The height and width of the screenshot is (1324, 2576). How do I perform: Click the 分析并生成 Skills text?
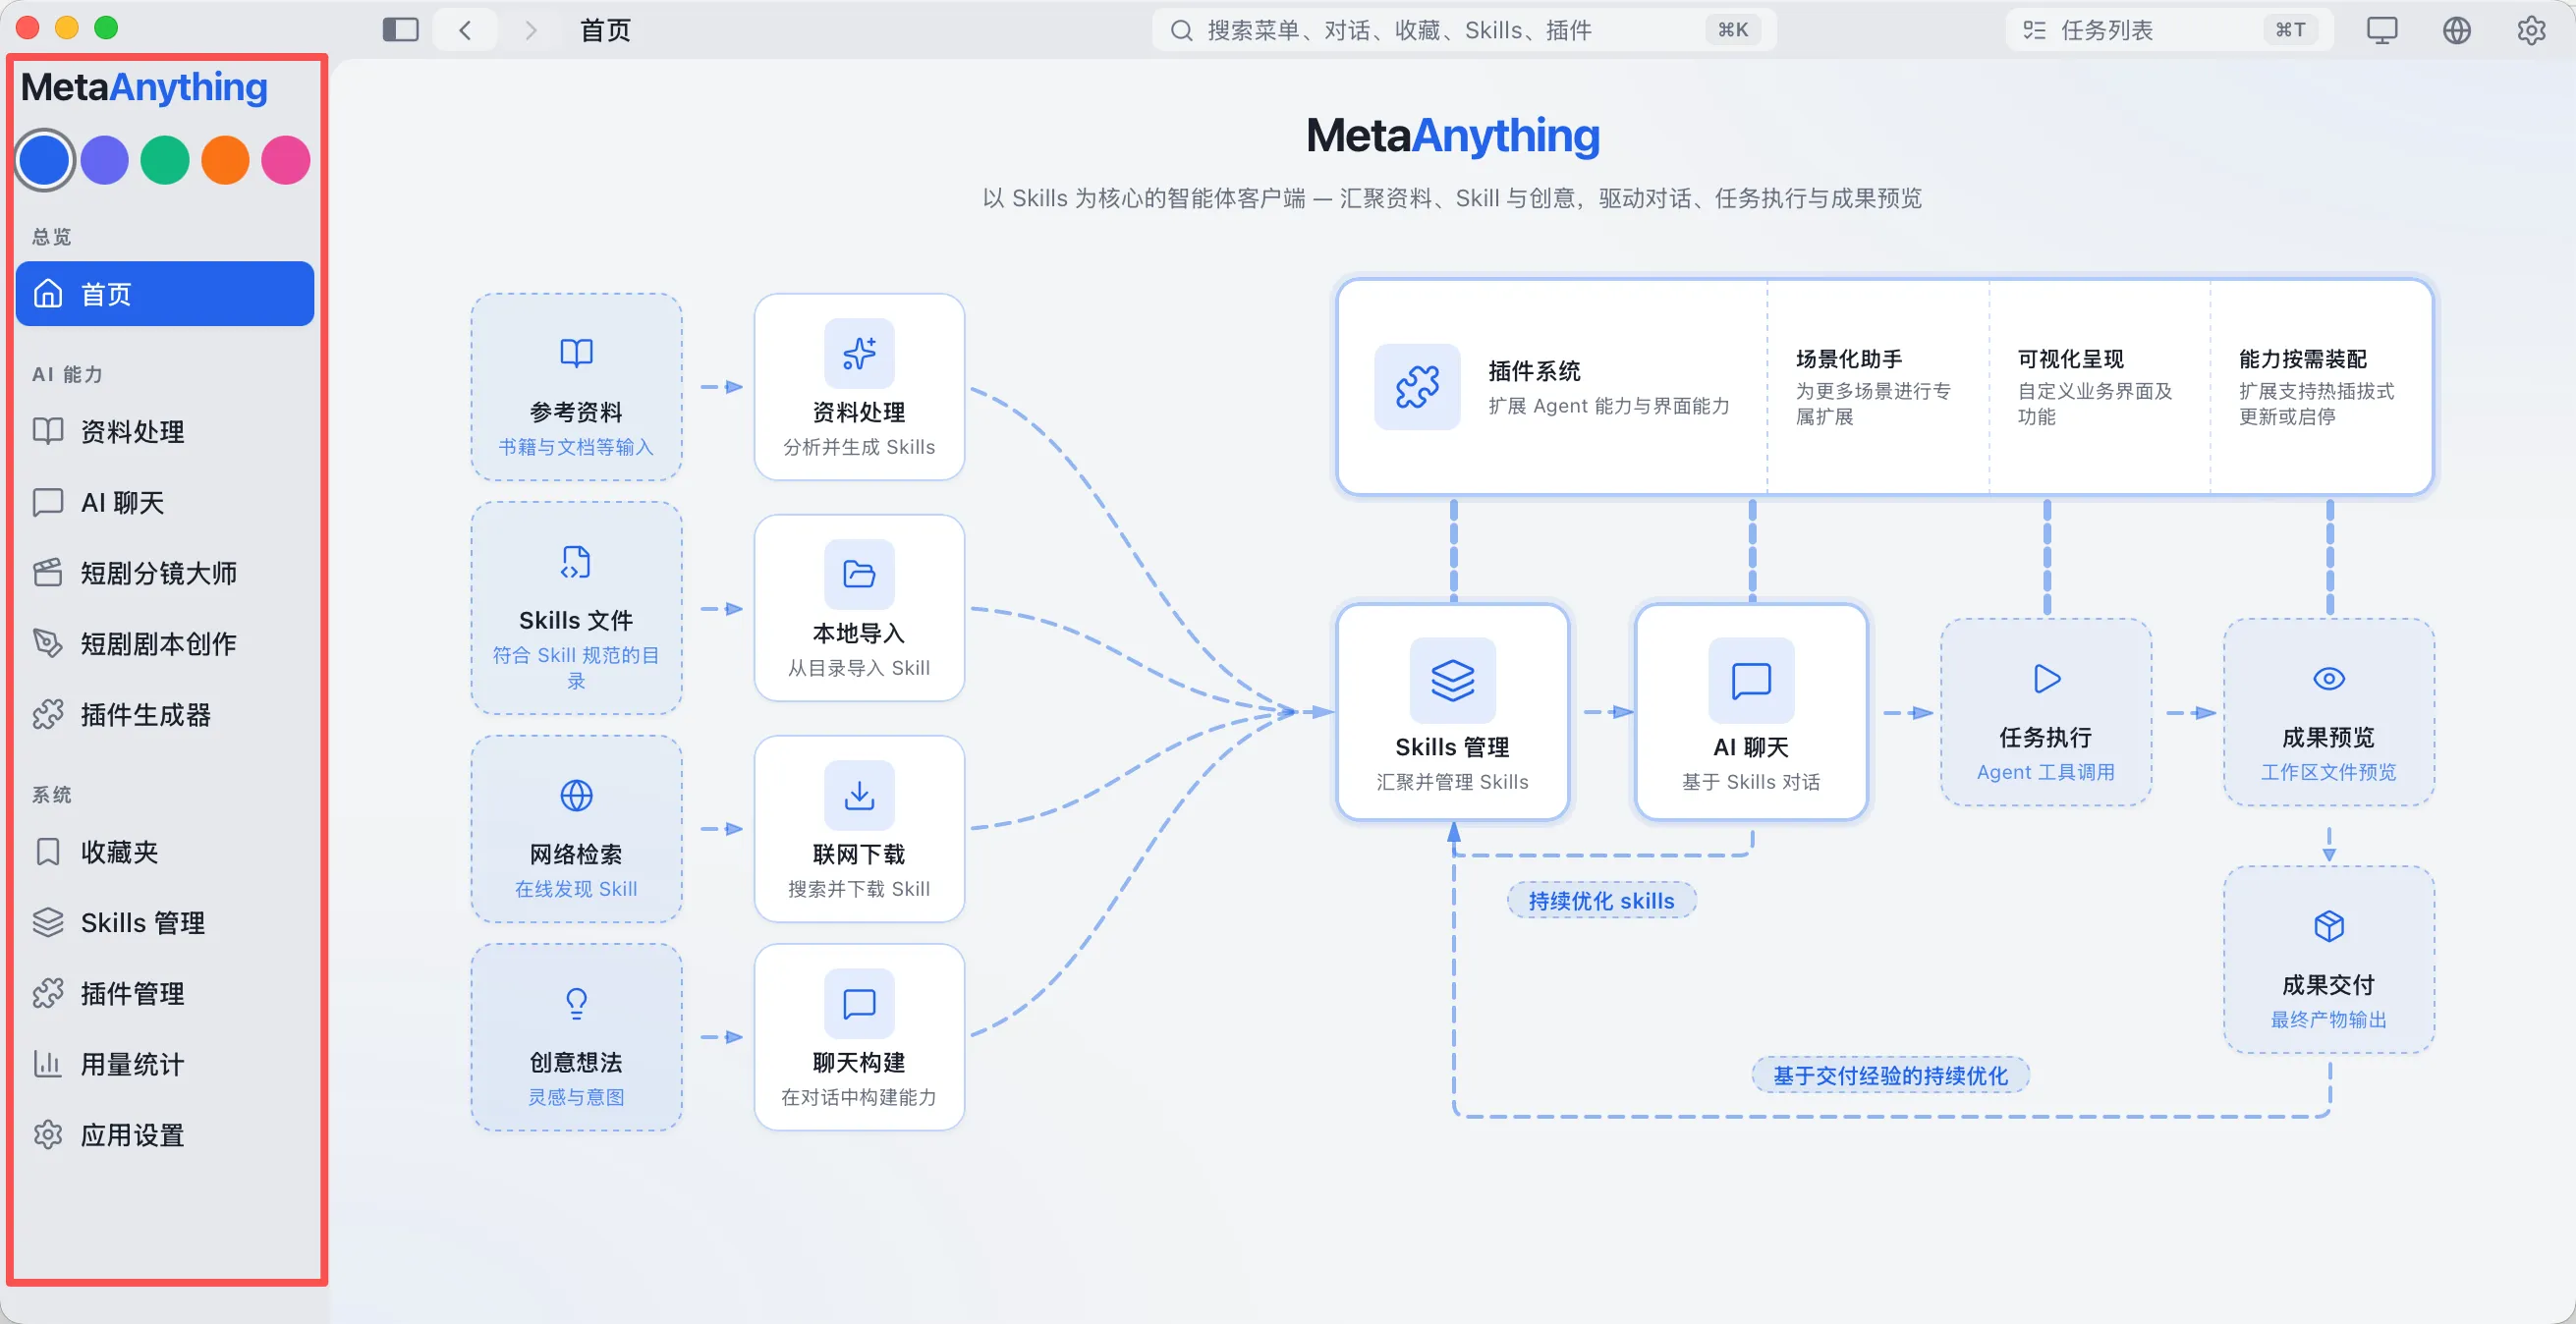click(859, 447)
